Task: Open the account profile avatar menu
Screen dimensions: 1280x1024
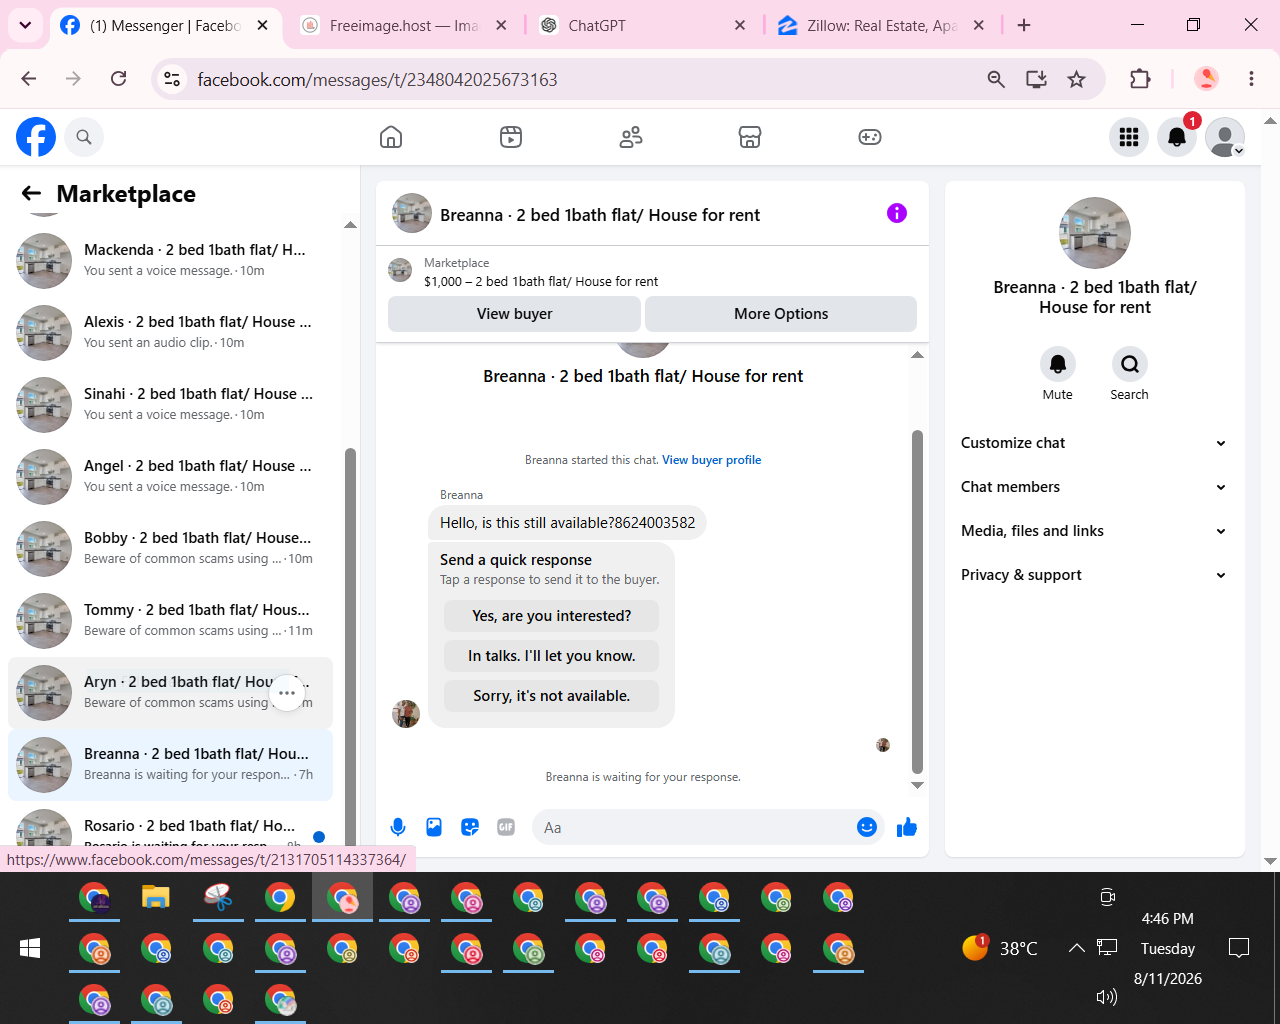Action: tap(1225, 137)
